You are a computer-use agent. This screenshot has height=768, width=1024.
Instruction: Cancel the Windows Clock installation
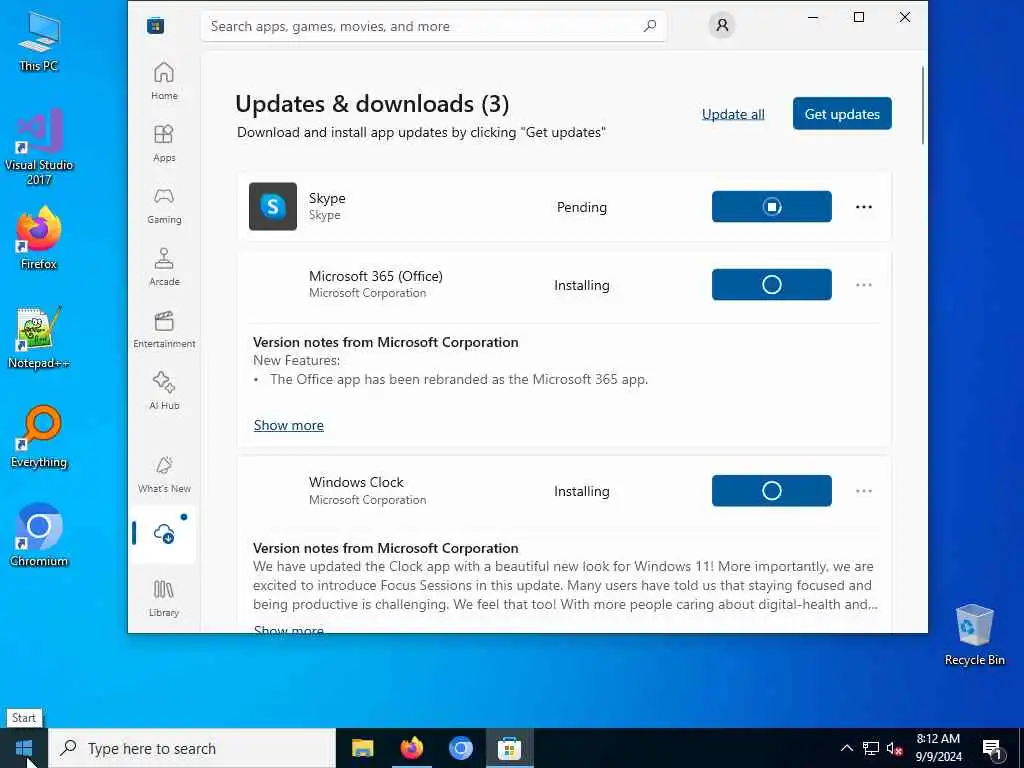[771, 490]
